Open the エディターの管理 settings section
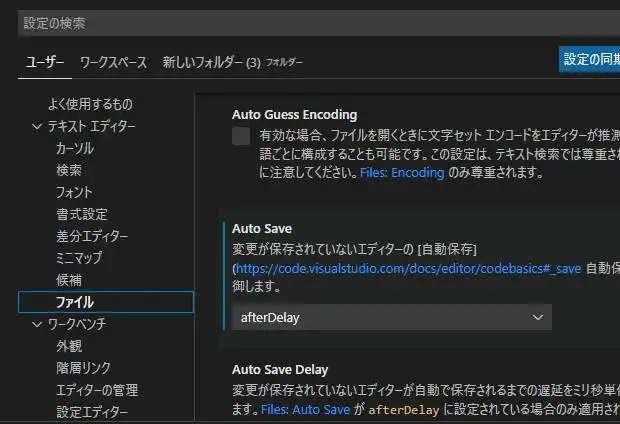 97,390
